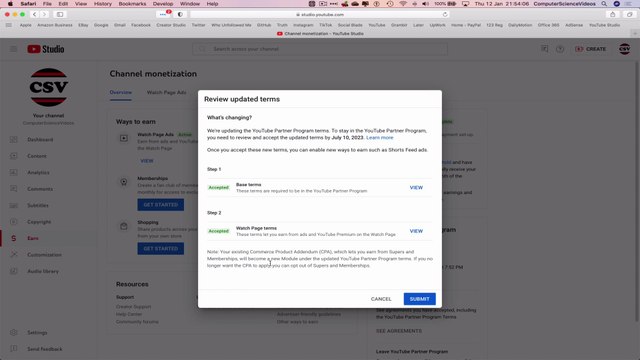The width and height of the screenshot is (640, 360).
Task: Open the Apple menu
Action: 10,4
